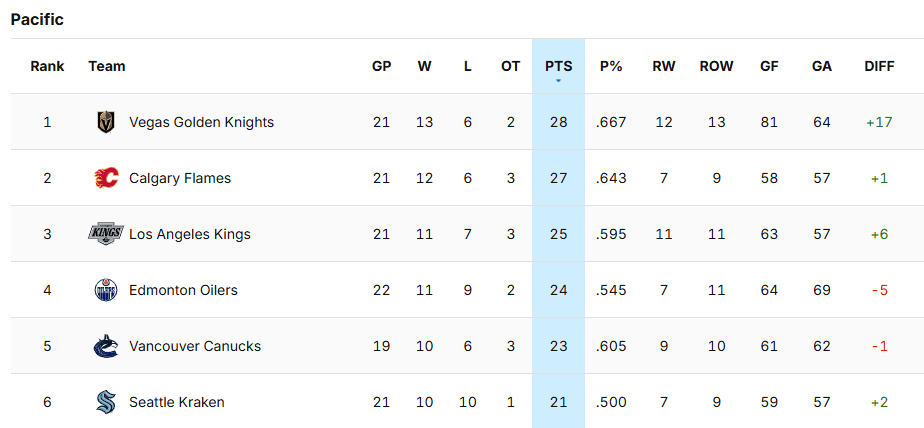Sort table by W column header

(425, 66)
